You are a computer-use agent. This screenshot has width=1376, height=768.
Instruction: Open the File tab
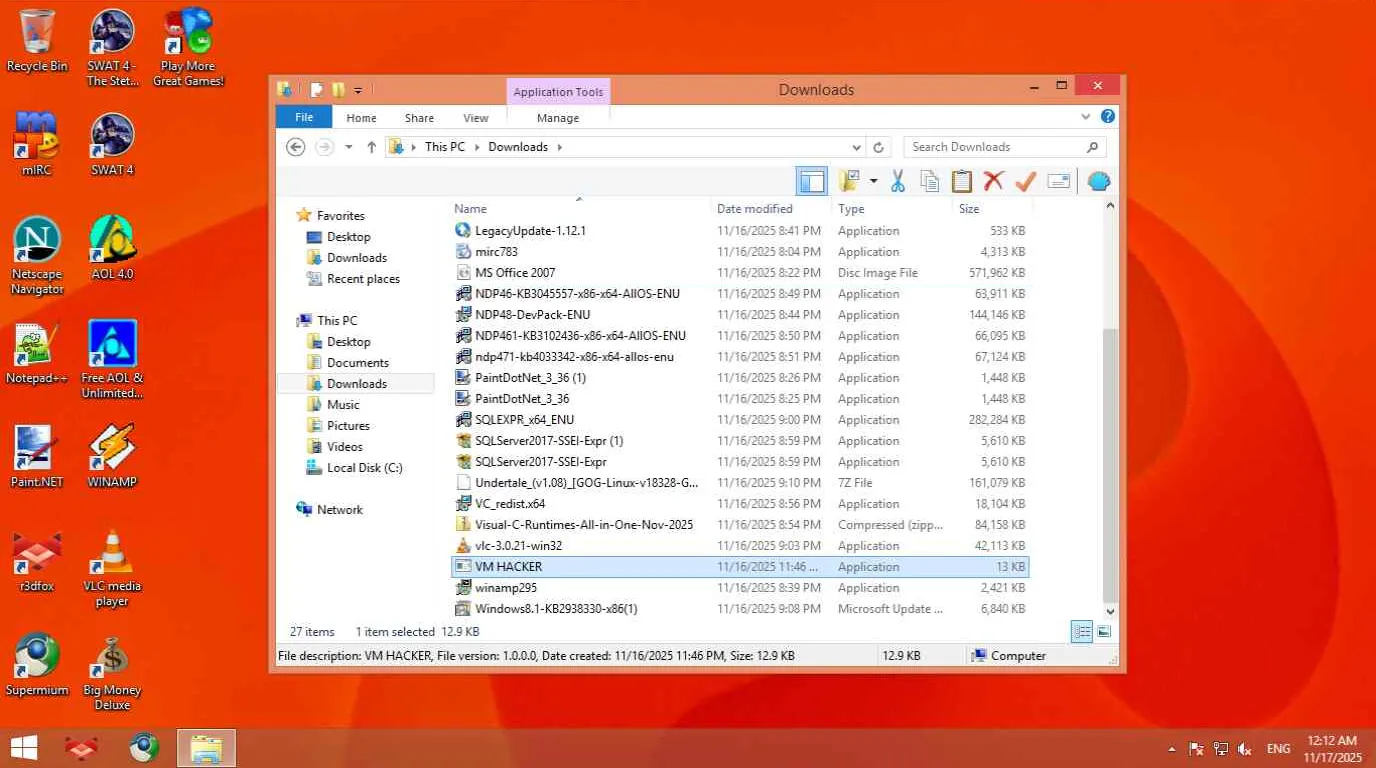click(304, 117)
